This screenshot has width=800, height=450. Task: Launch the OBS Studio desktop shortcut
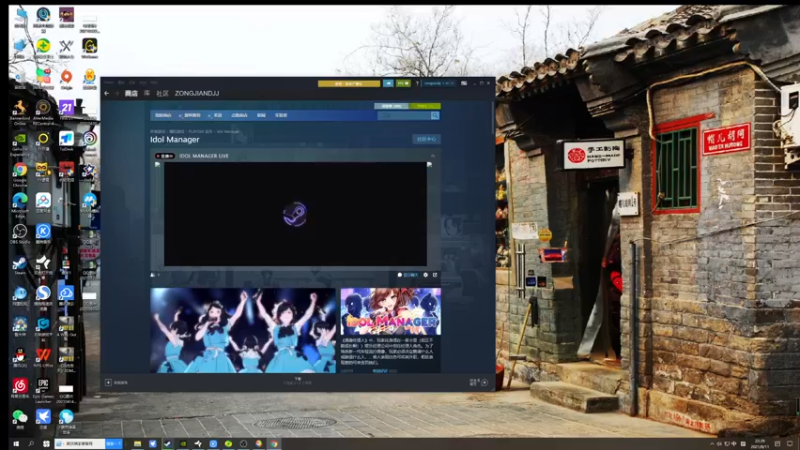point(20,234)
